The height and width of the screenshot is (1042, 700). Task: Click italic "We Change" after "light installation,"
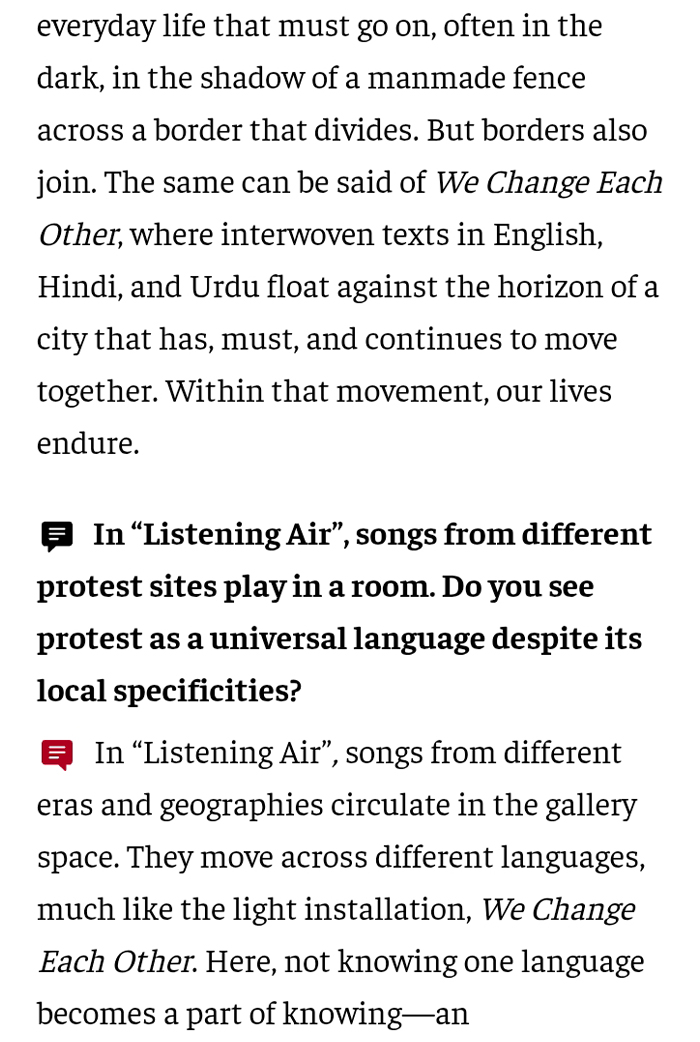[x=557, y=909]
